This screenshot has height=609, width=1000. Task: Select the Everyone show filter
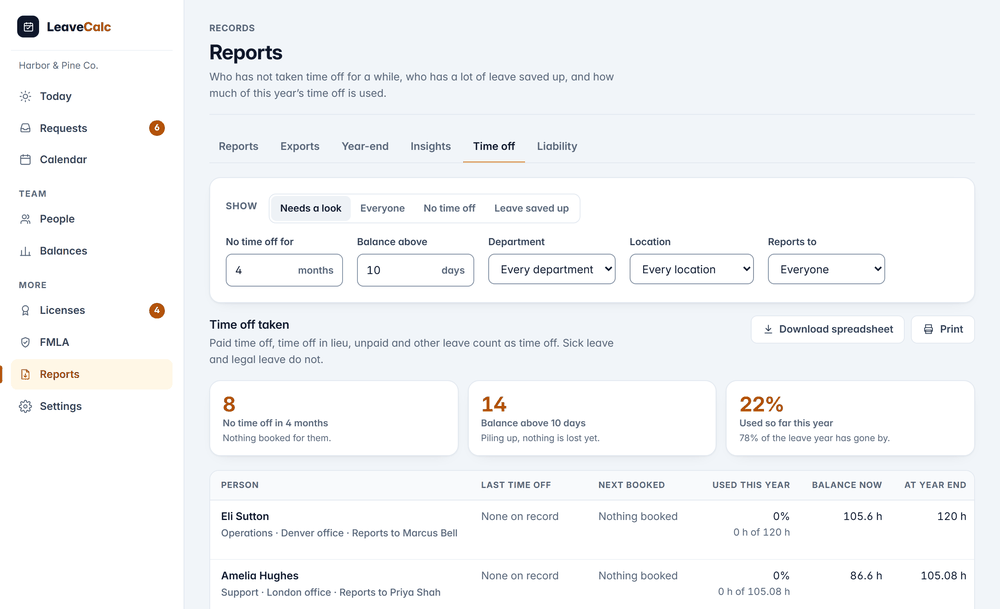382,209
